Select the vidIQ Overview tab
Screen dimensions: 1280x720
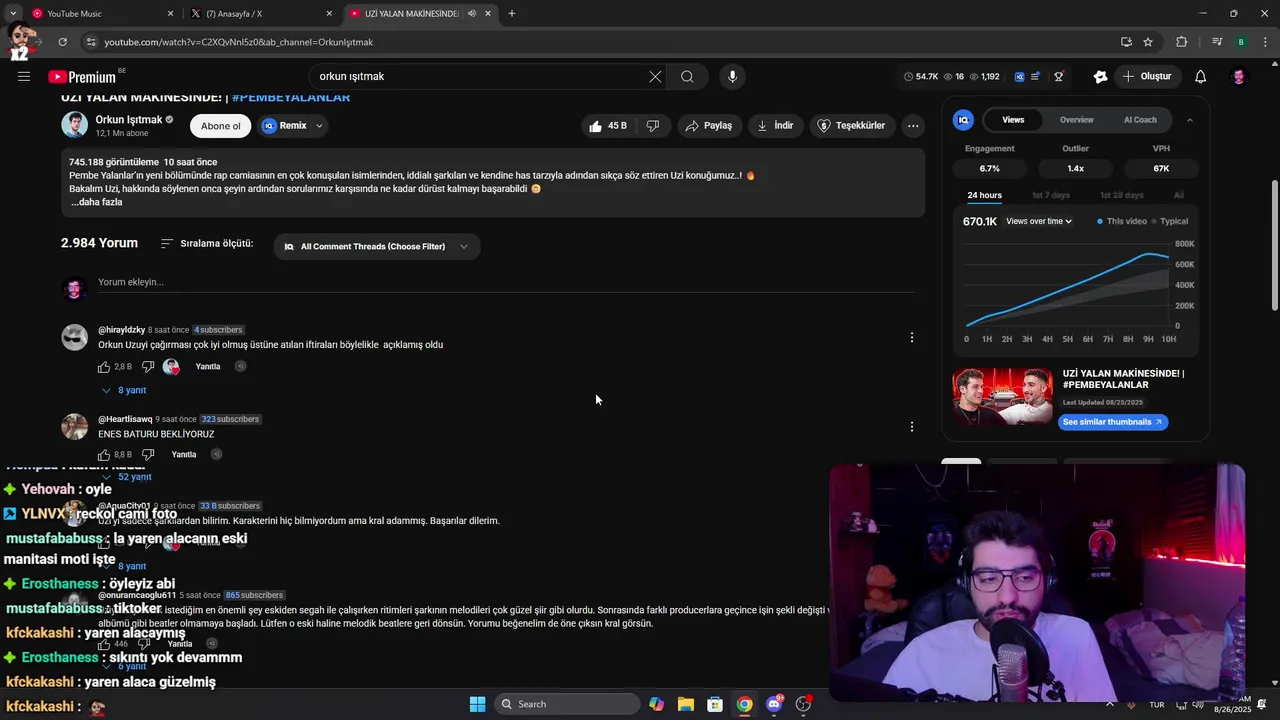(1077, 120)
